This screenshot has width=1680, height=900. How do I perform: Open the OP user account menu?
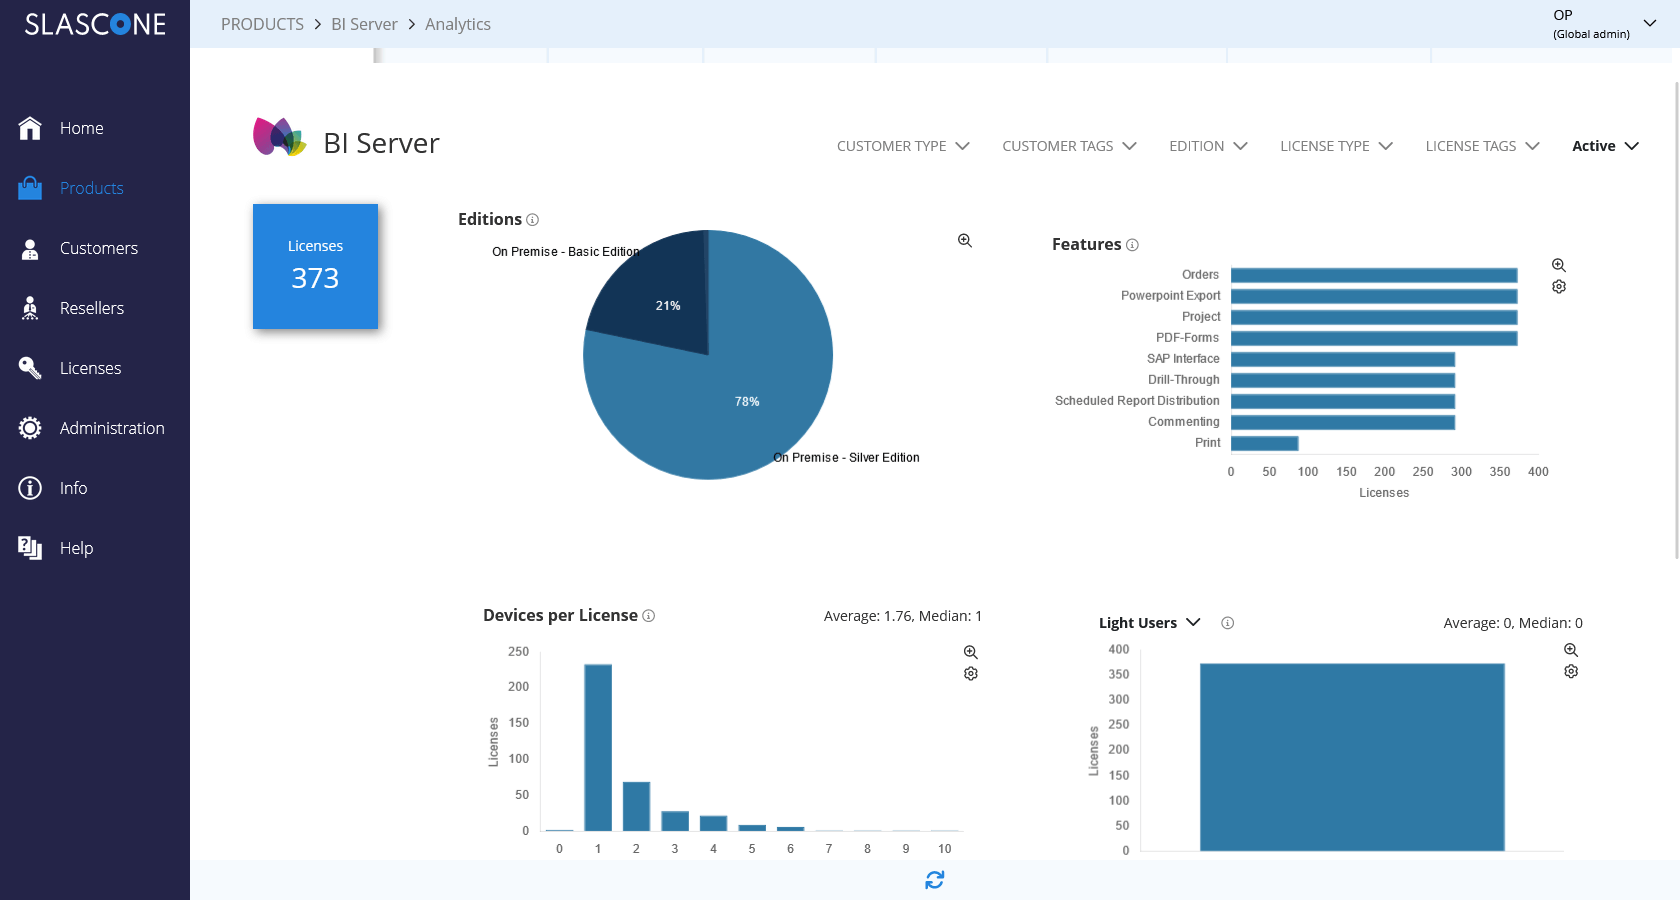(1604, 24)
